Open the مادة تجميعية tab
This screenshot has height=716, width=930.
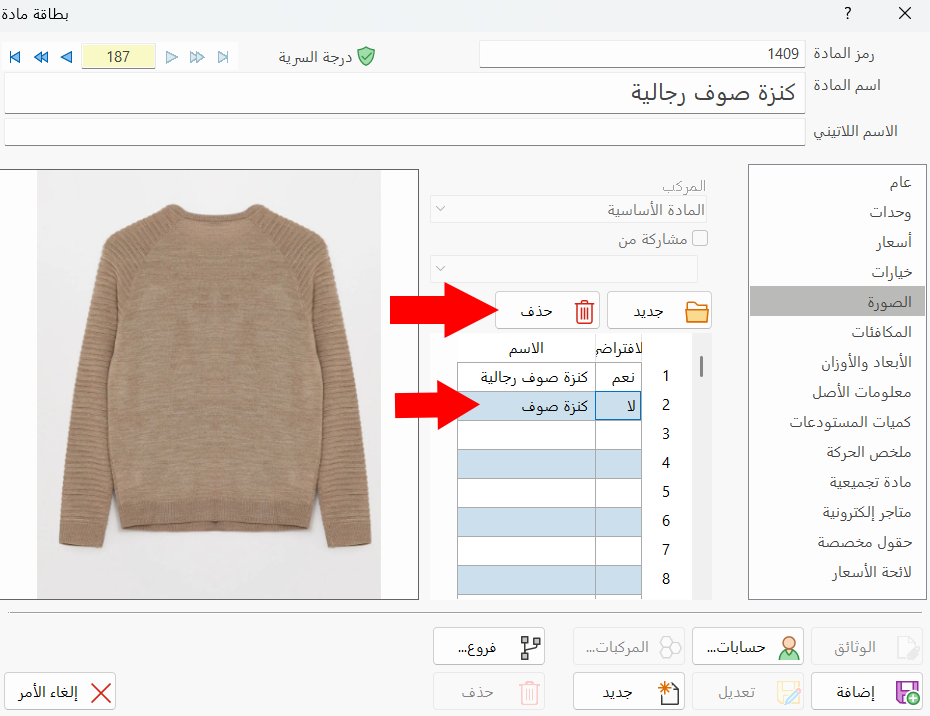(x=837, y=482)
